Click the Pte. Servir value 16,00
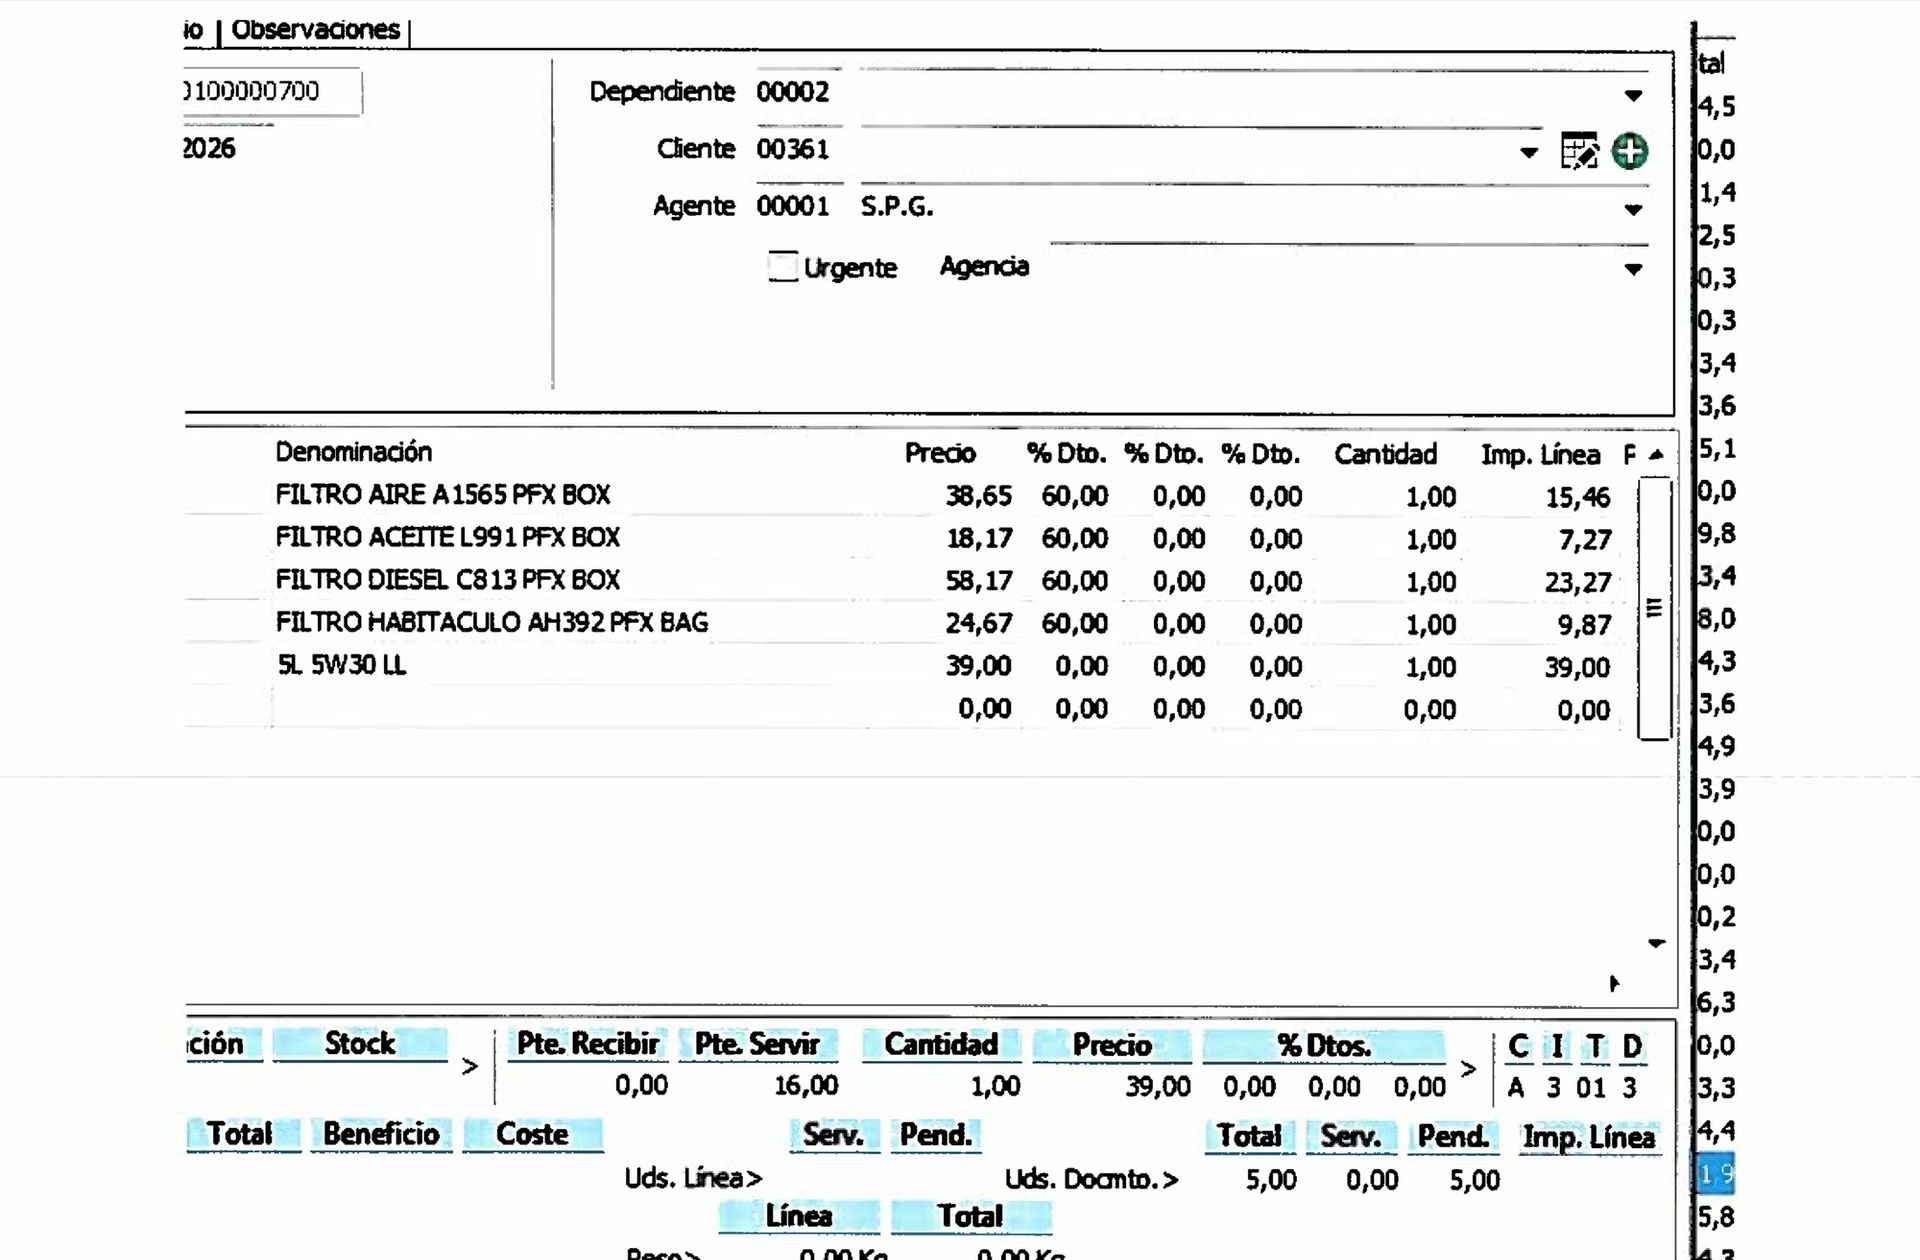 [806, 1085]
